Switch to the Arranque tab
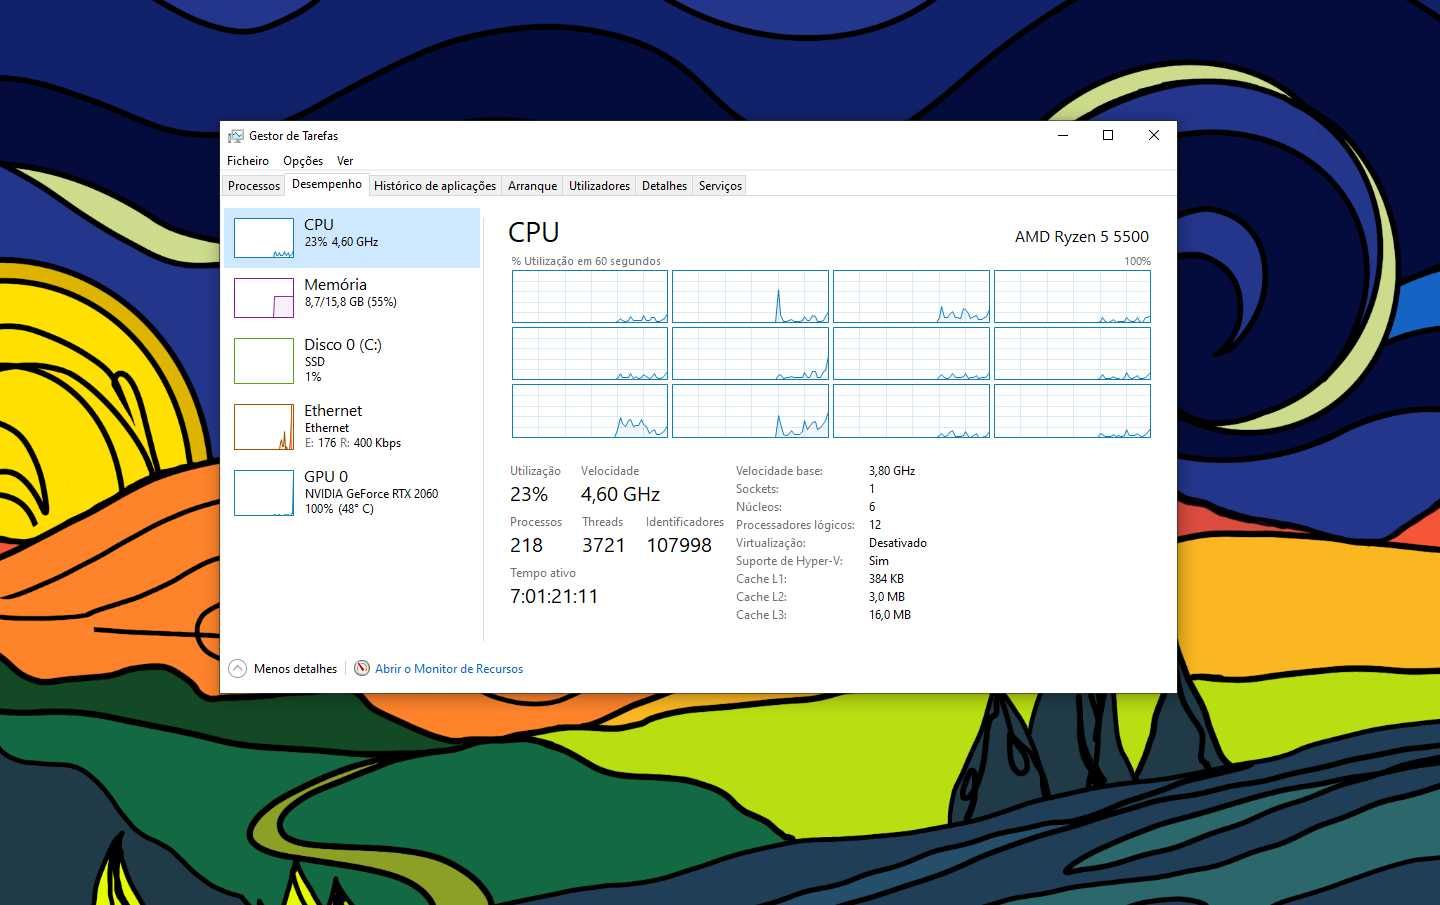The image size is (1440, 905). coord(532,186)
